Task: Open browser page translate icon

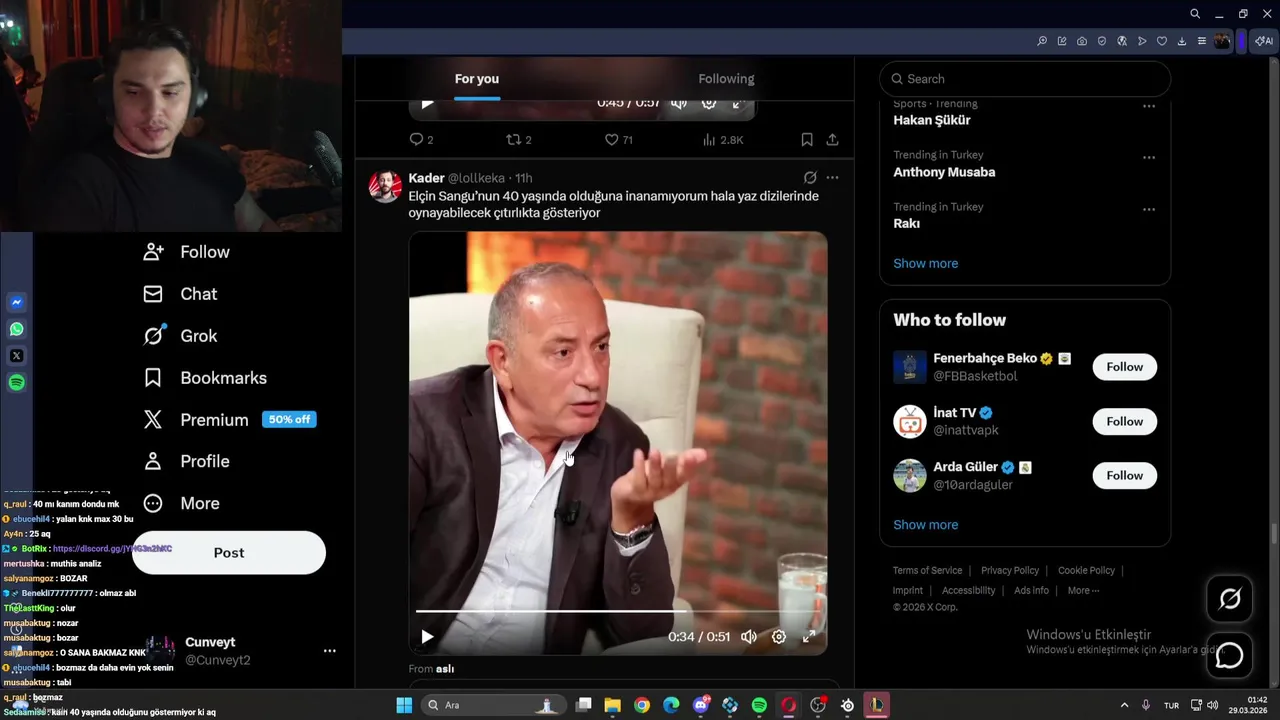Action: click(x=1122, y=41)
